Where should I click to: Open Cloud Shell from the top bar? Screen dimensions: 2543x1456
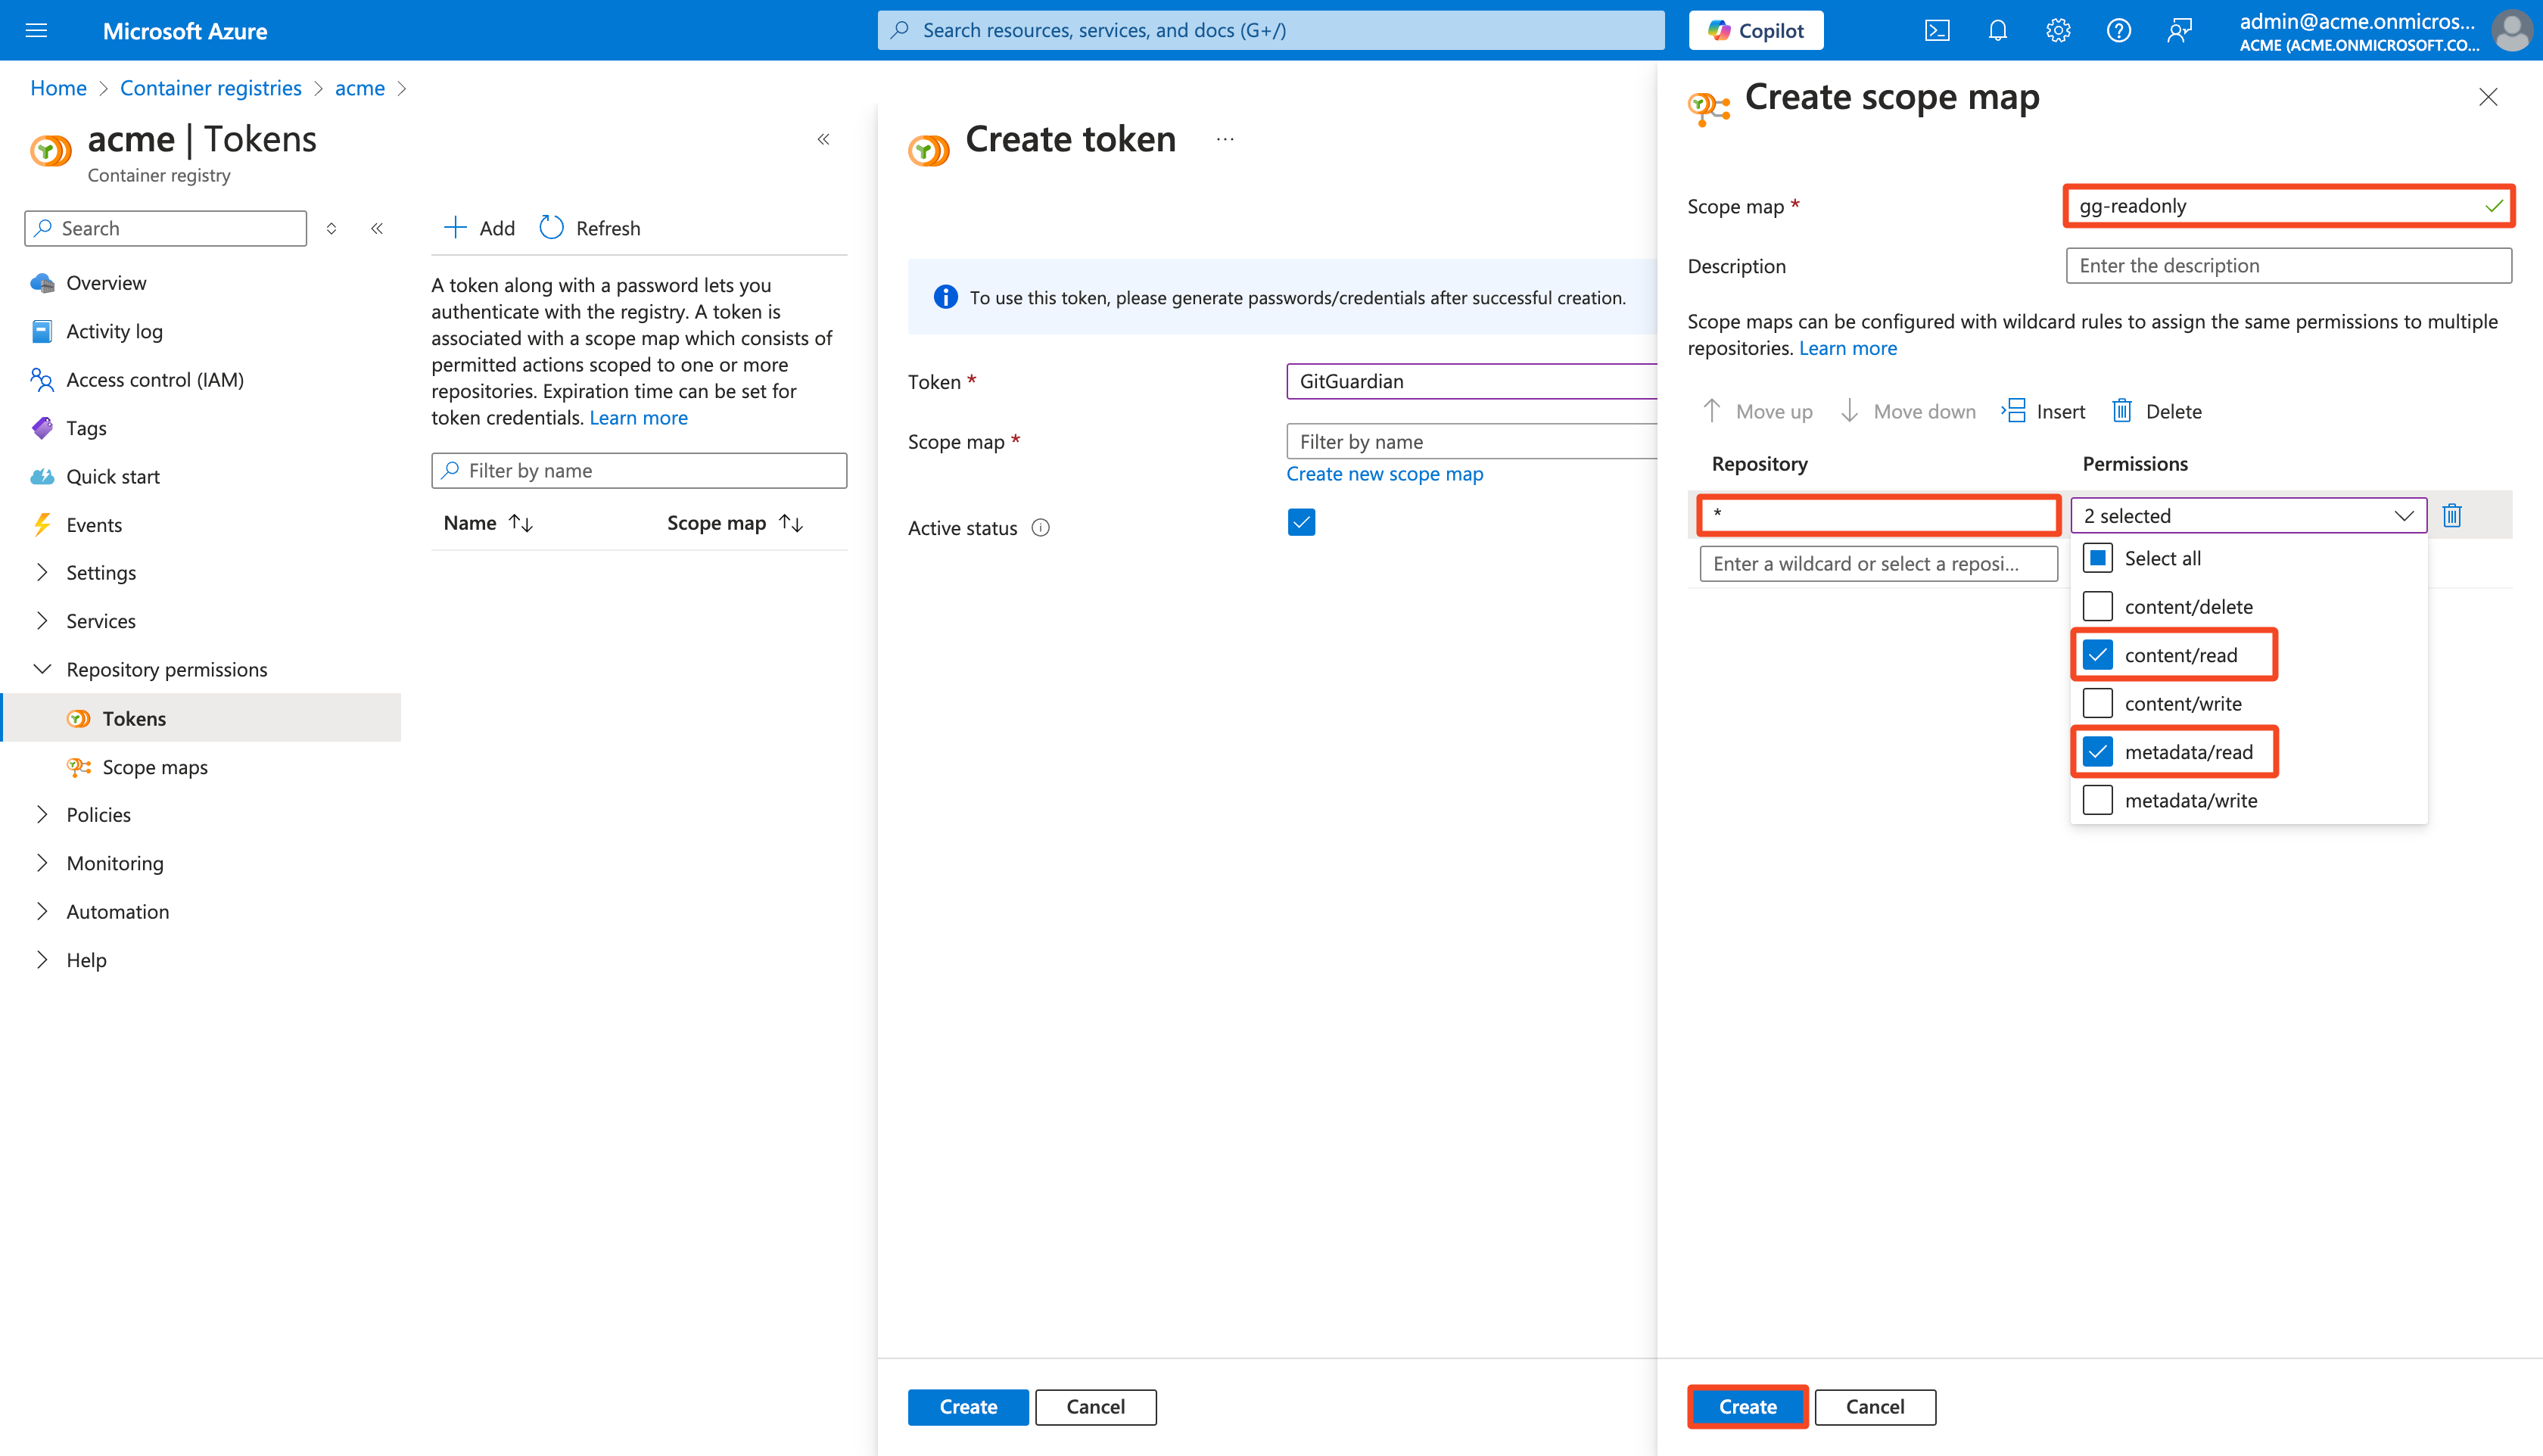pyautogui.click(x=1936, y=30)
